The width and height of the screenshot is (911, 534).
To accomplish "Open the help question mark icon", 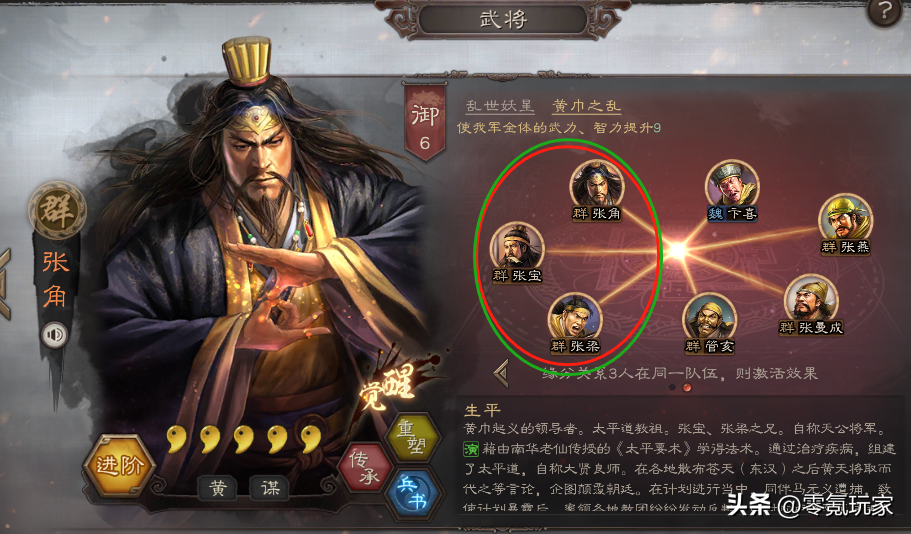I will click(884, 12).
